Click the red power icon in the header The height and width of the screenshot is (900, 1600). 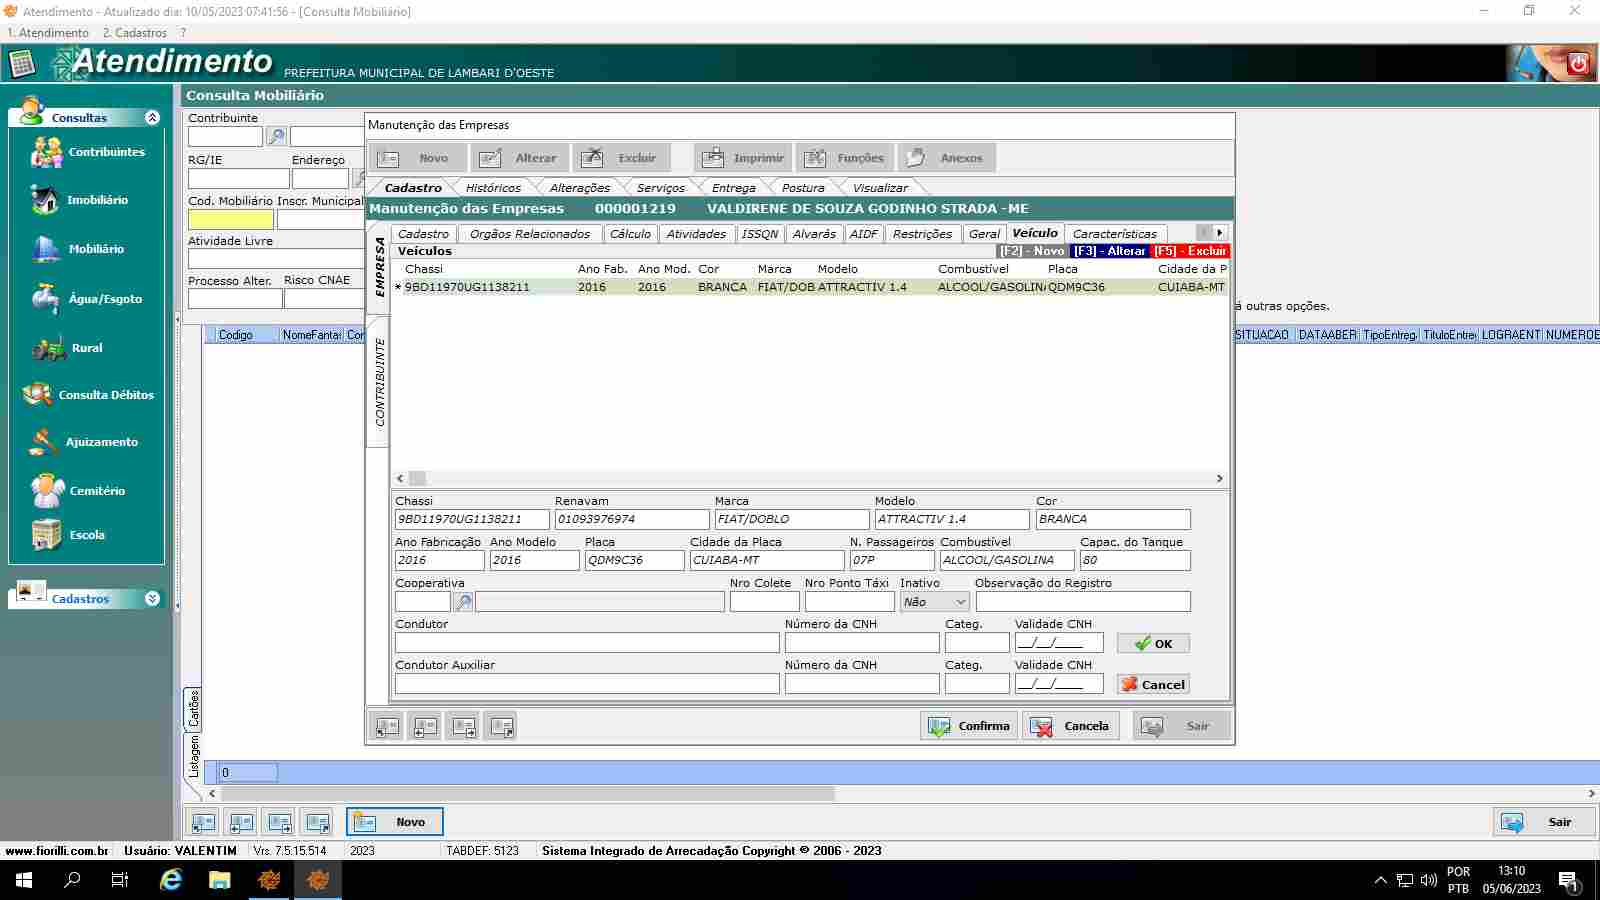[x=1579, y=63]
